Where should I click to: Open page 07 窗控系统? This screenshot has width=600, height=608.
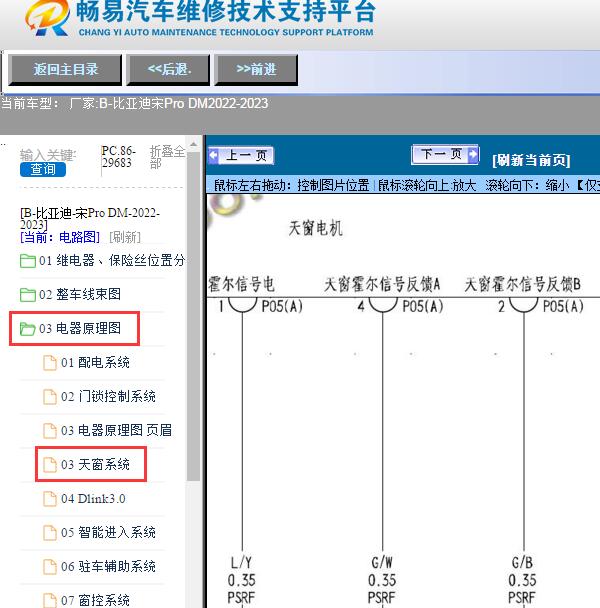tap(86, 600)
